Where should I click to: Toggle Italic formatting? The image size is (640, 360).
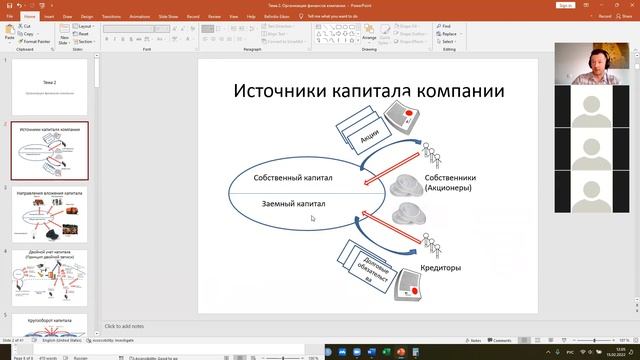115,39
